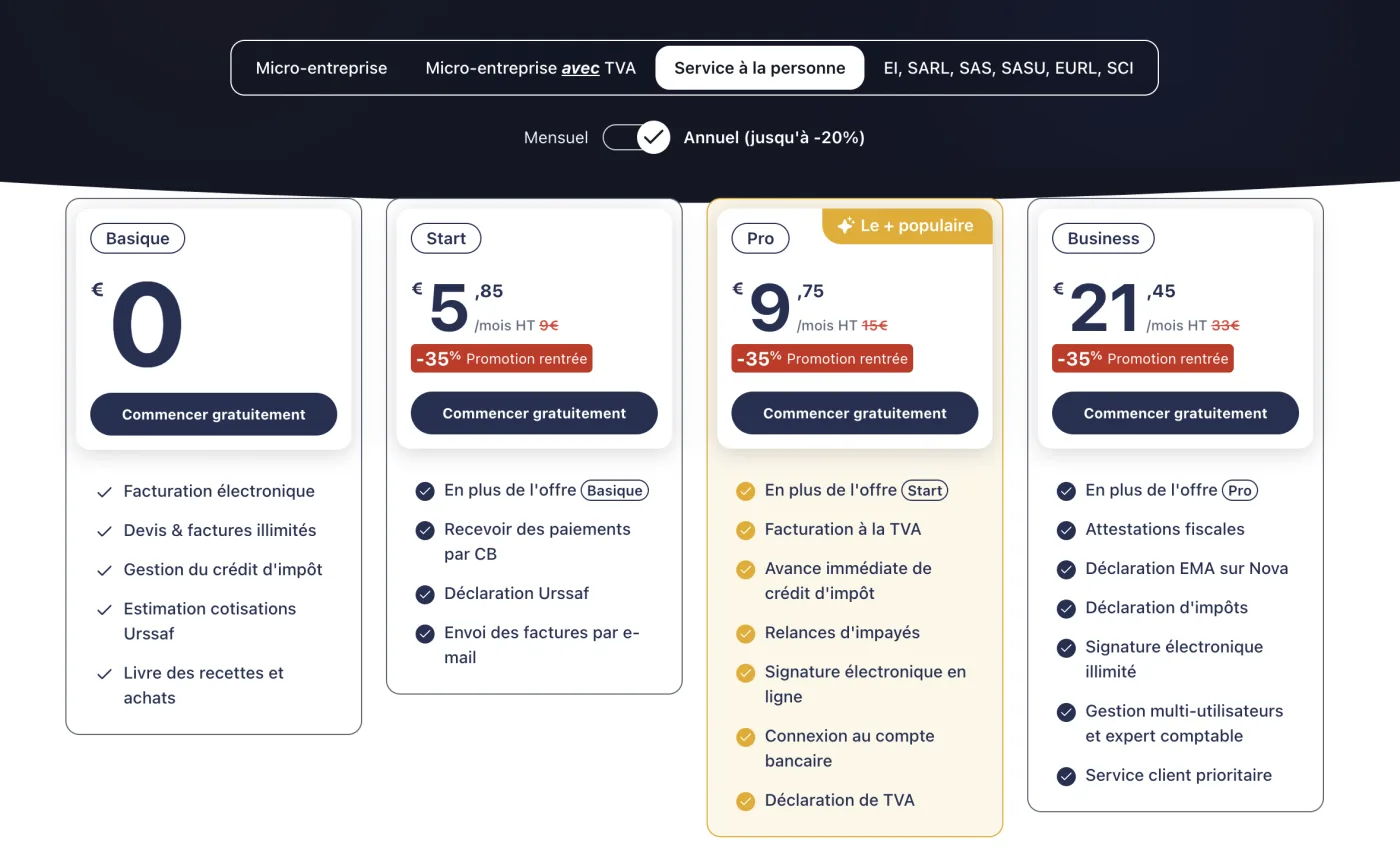Viewport: 1400px width, 864px height.
Task: Toggle the Mensuel / Annuel billing switch
Action: pos(636,137)
